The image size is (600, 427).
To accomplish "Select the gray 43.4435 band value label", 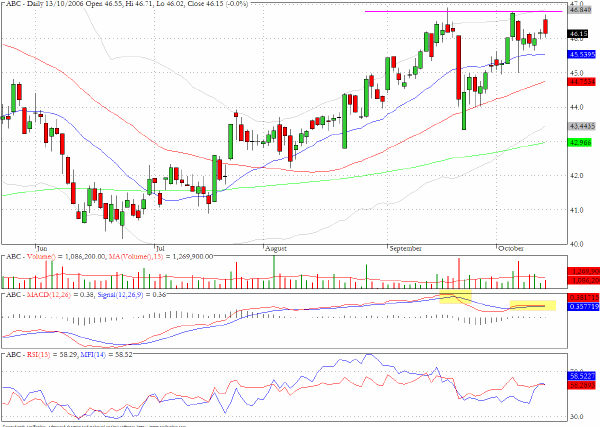I will [x=582, y=126].
